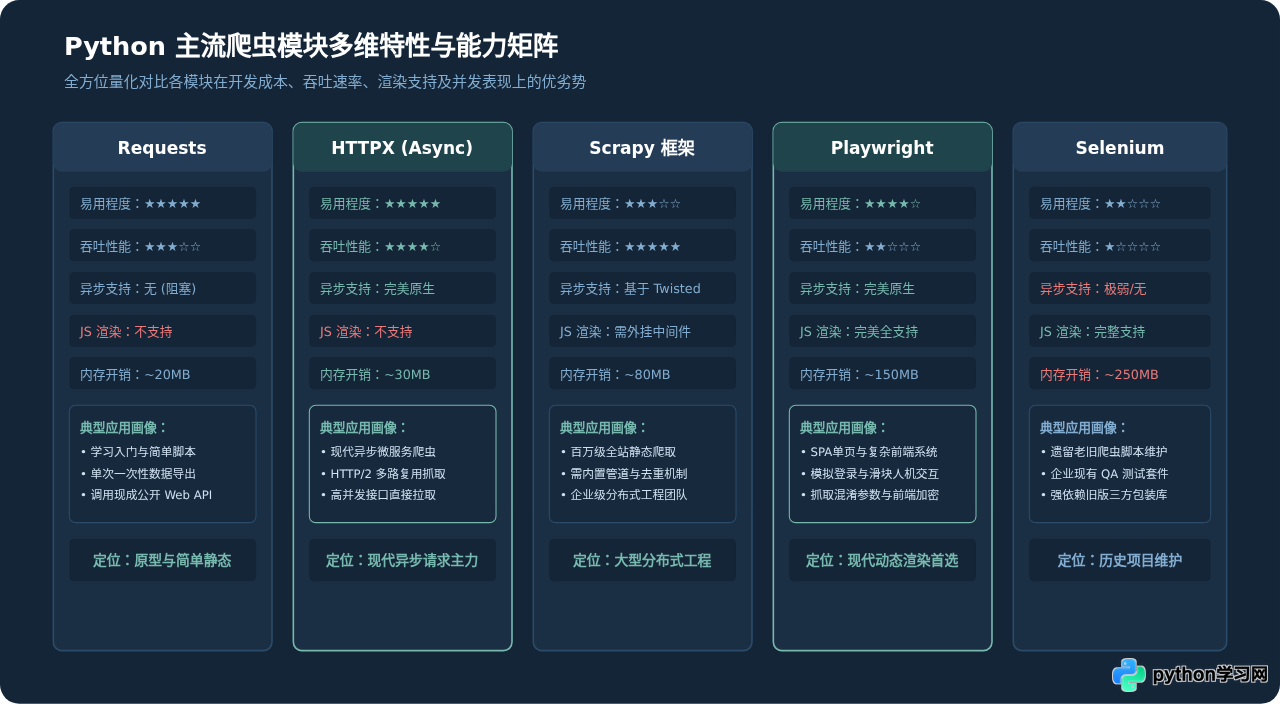Select bullet '现代异步微服务爬虫'
Screen dimensions: 1280x704
[x=378, y=452]
